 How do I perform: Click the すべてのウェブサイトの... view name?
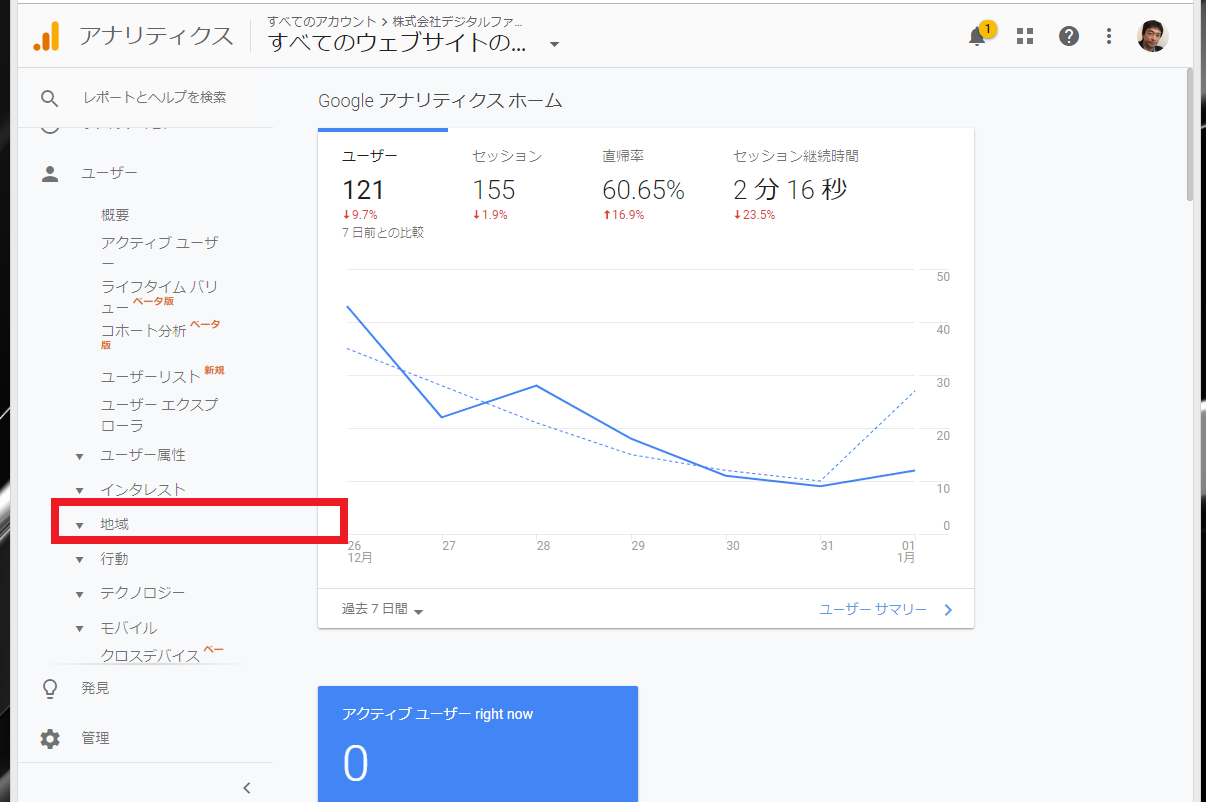[398, 43]
